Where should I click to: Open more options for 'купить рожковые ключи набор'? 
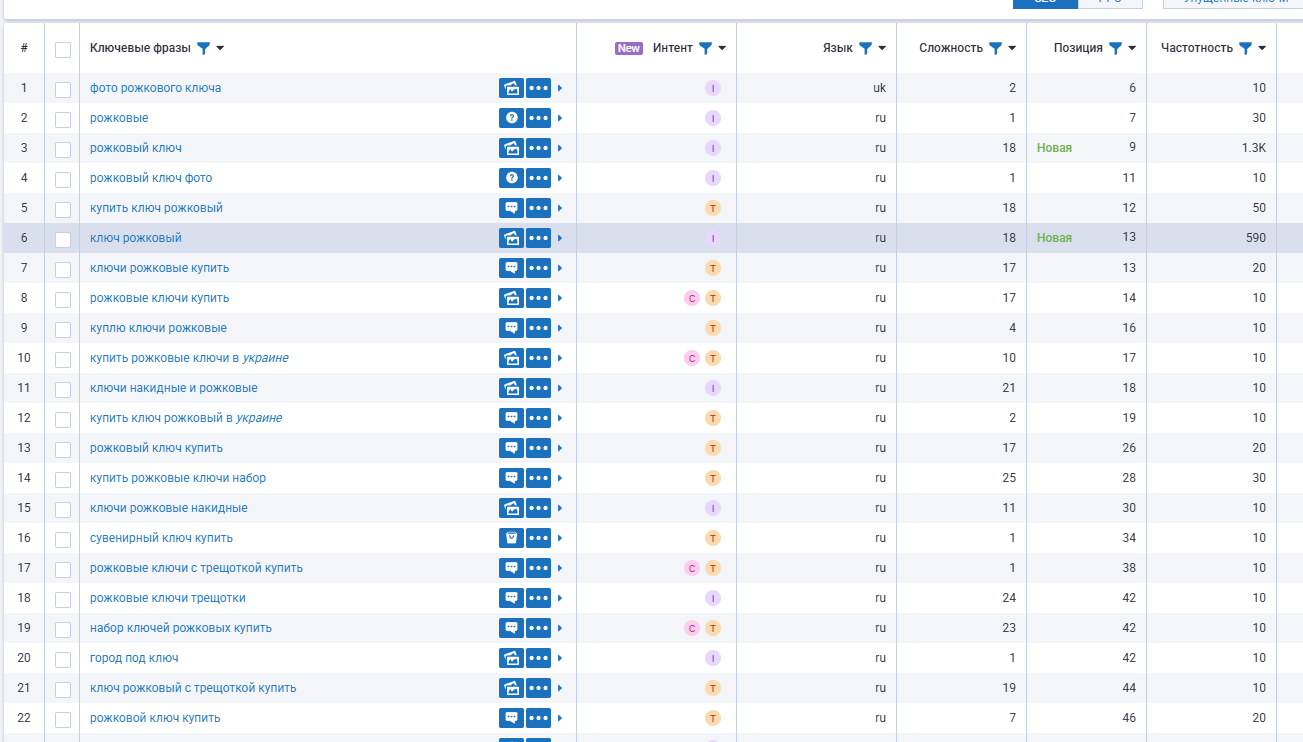coord(539,478)
